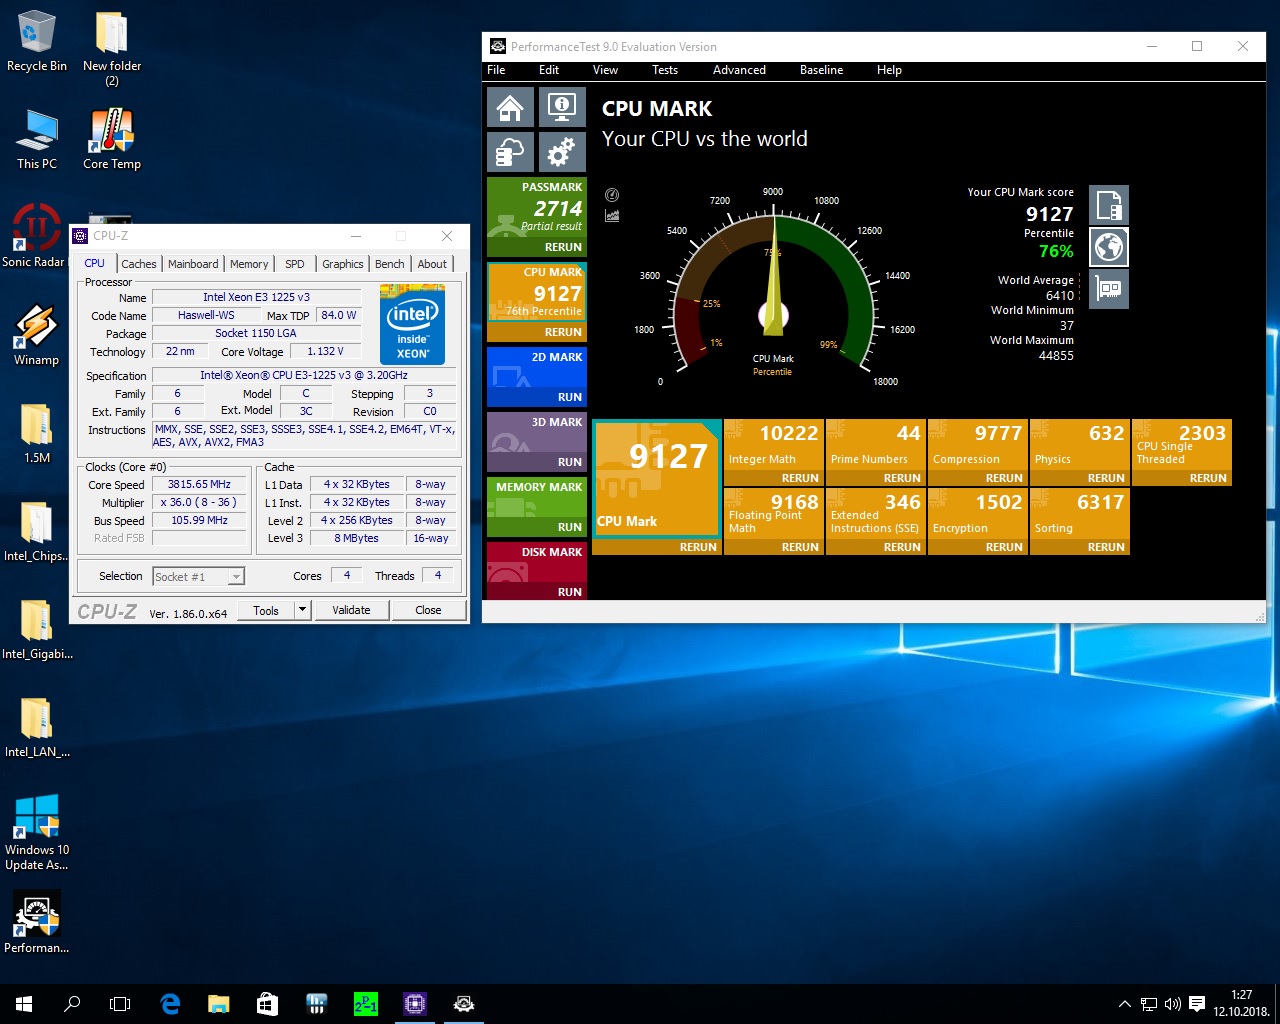Run the 2D Mark test
This screenshot has height=1024, width=1280.
[x=570, y=397]
